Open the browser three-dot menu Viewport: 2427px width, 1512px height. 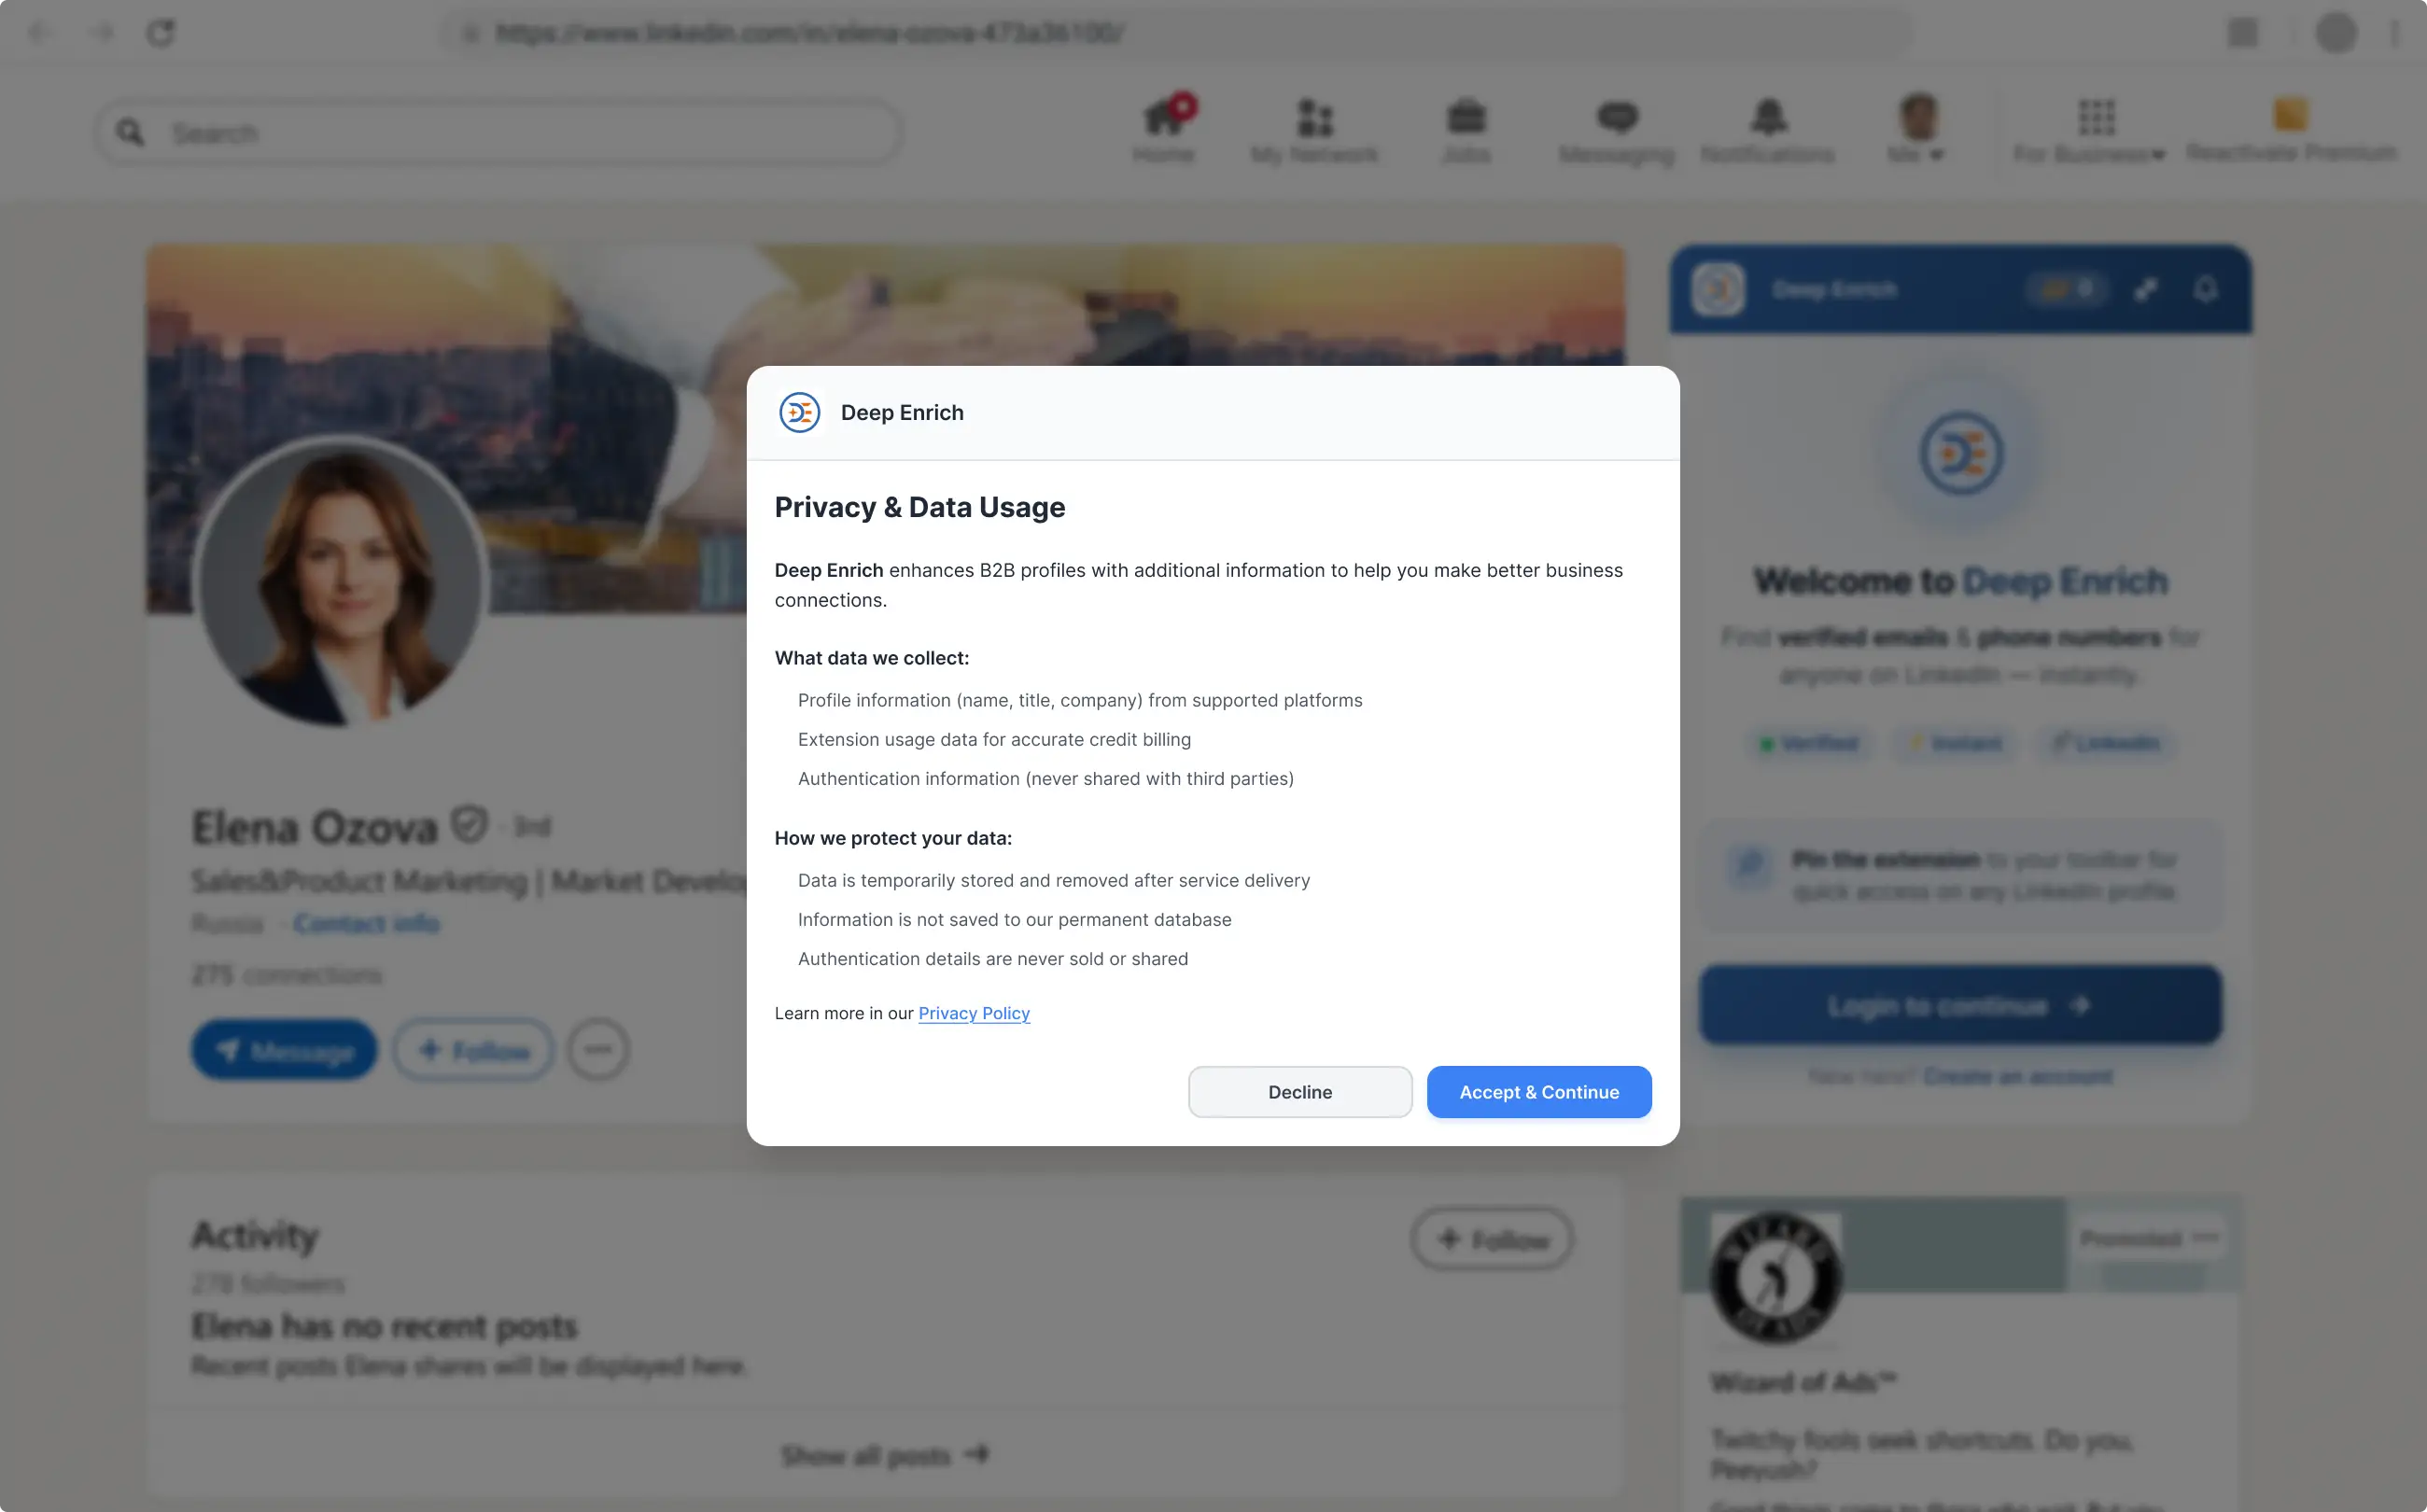[x=2395, y=33]
